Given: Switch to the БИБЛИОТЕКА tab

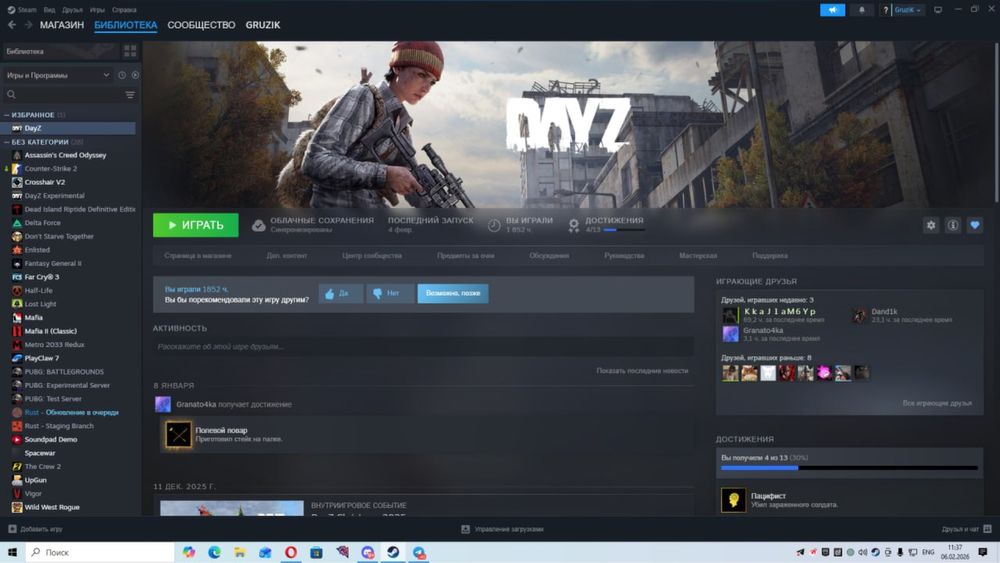Looking at the screenshot, I should pyautogui.click(x=126, y=25).
